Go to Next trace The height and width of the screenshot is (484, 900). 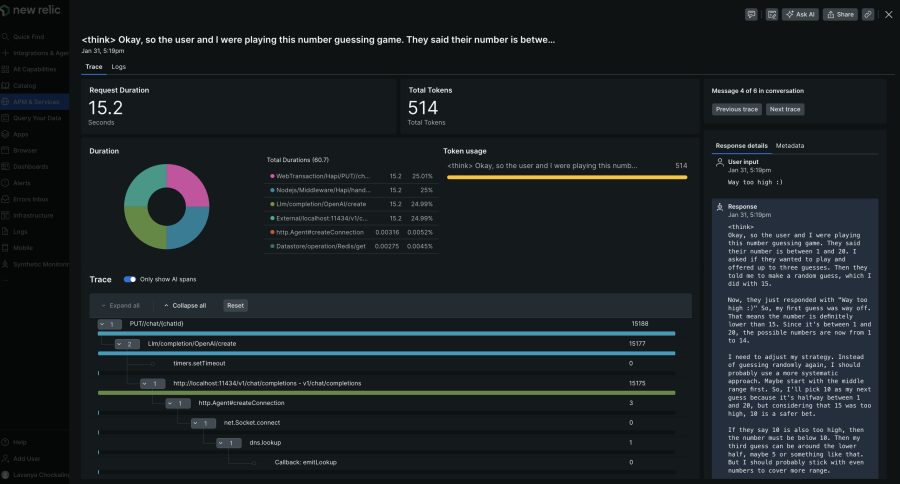pyautogui.click(x=785, y=109)
